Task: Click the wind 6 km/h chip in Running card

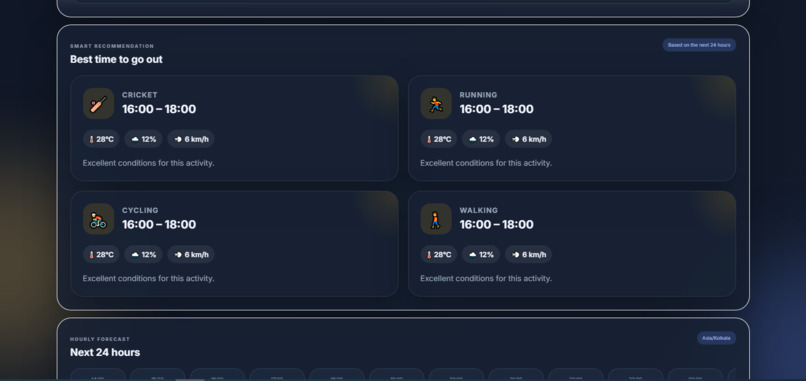Action: click(528, 139)
